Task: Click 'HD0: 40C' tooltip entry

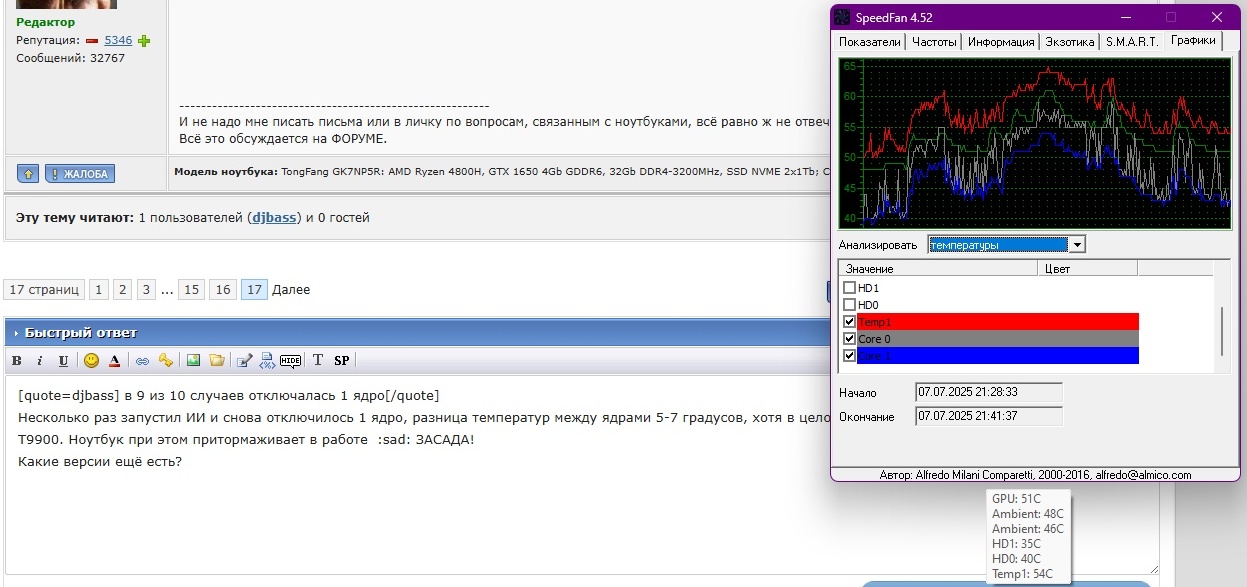Action: pos(1016,558)
